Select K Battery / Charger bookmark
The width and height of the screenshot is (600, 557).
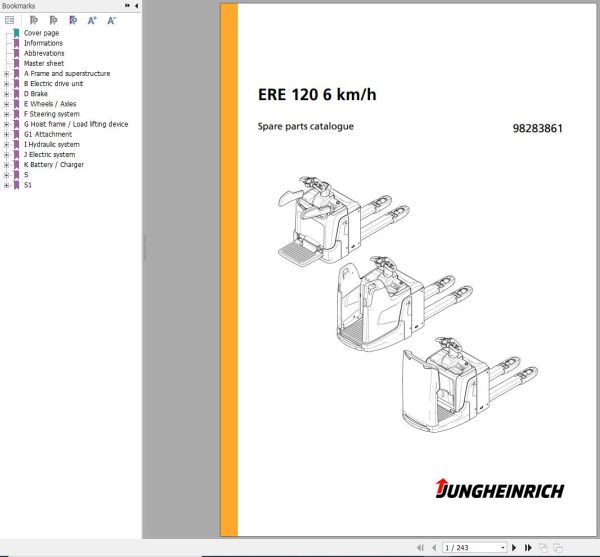pyautogui.click(x=54, y=165)
